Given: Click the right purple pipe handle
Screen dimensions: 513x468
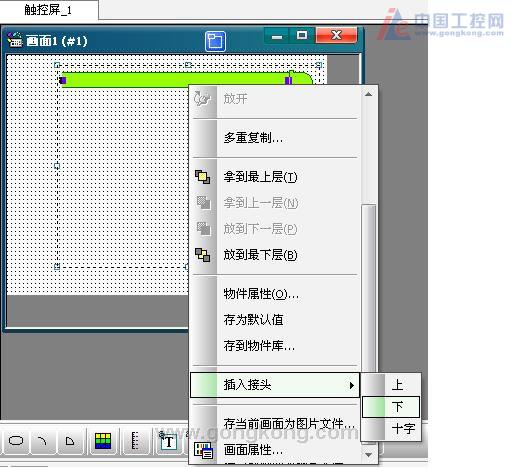Looking at the screenshot, I should point(289,80).
